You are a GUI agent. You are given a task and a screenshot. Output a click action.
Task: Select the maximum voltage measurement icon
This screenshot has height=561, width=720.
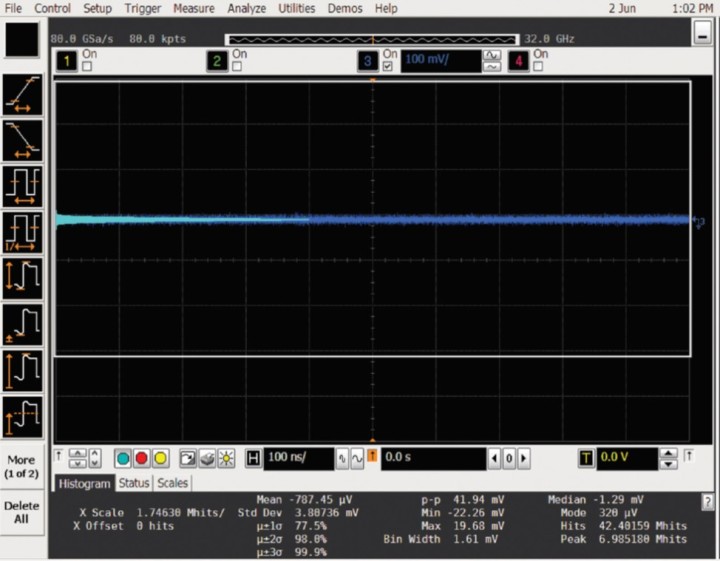pos(22,370)
